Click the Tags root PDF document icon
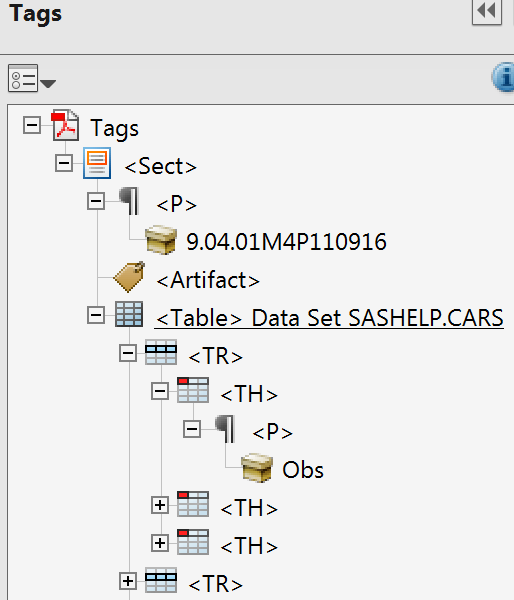Viewport: 514px width, 600px height. pyautogui.click(x=65, y=125)
